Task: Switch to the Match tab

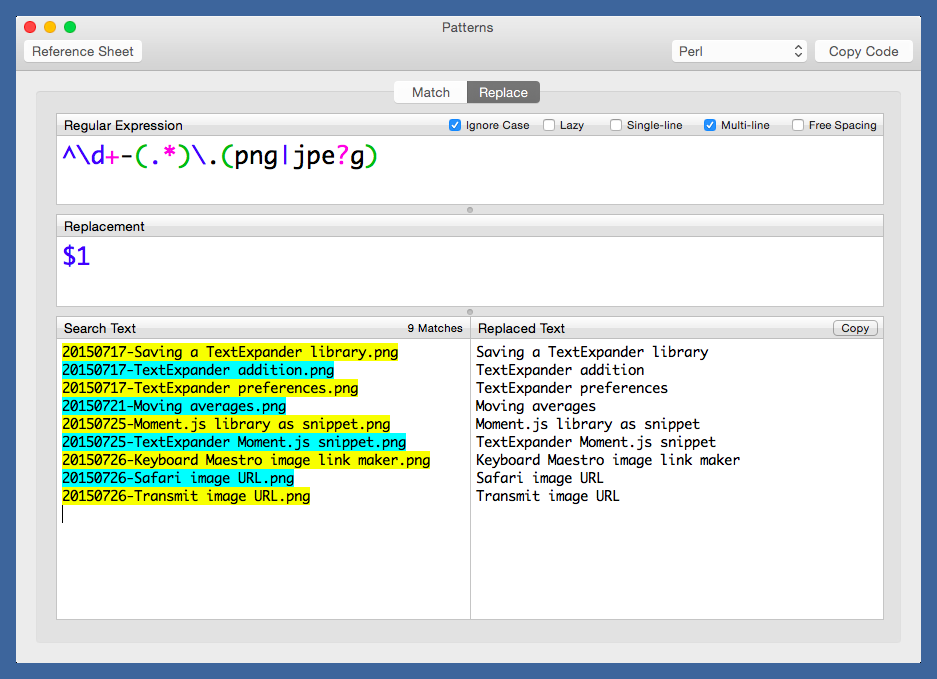Action: point(431,92)
